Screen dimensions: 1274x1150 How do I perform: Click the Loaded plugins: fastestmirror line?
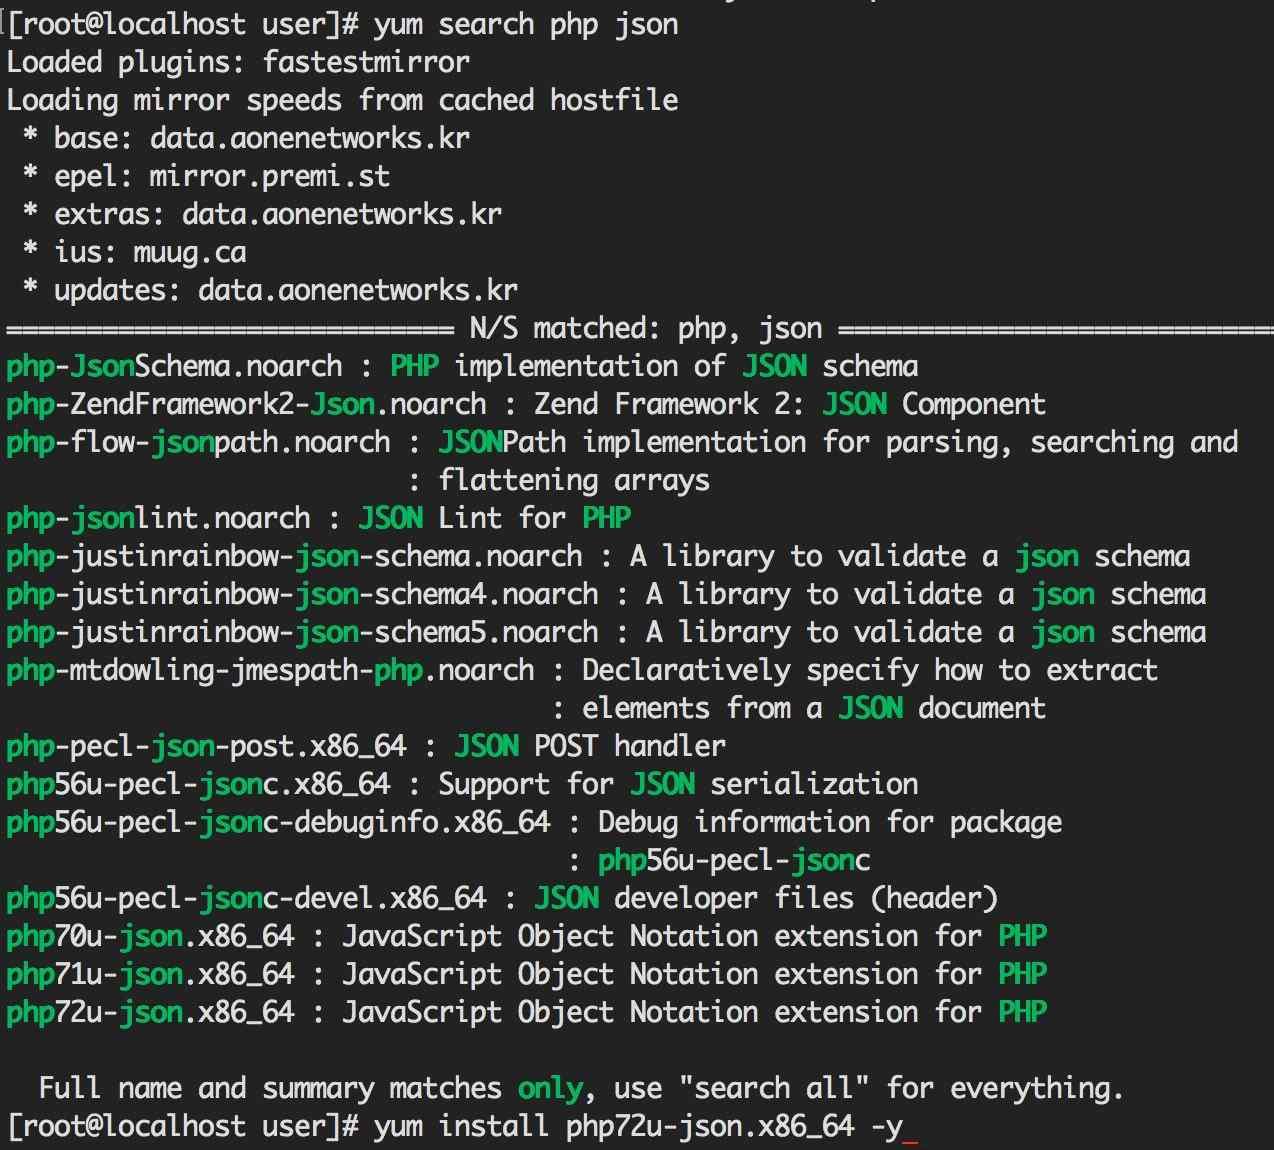pos(235,61)
